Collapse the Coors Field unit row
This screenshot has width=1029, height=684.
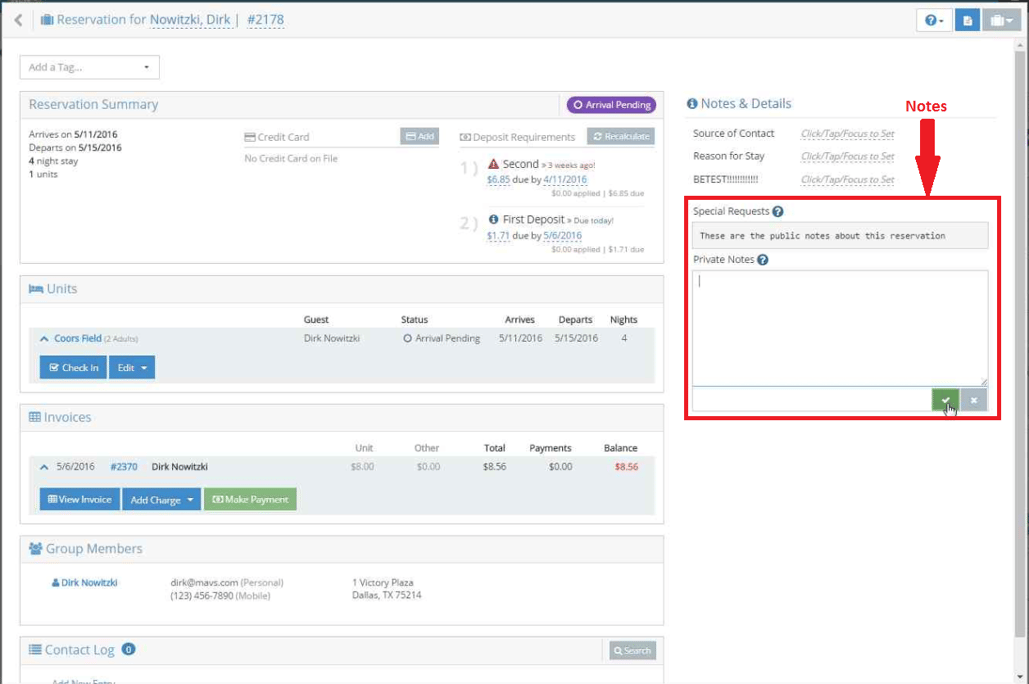[44, 339]
